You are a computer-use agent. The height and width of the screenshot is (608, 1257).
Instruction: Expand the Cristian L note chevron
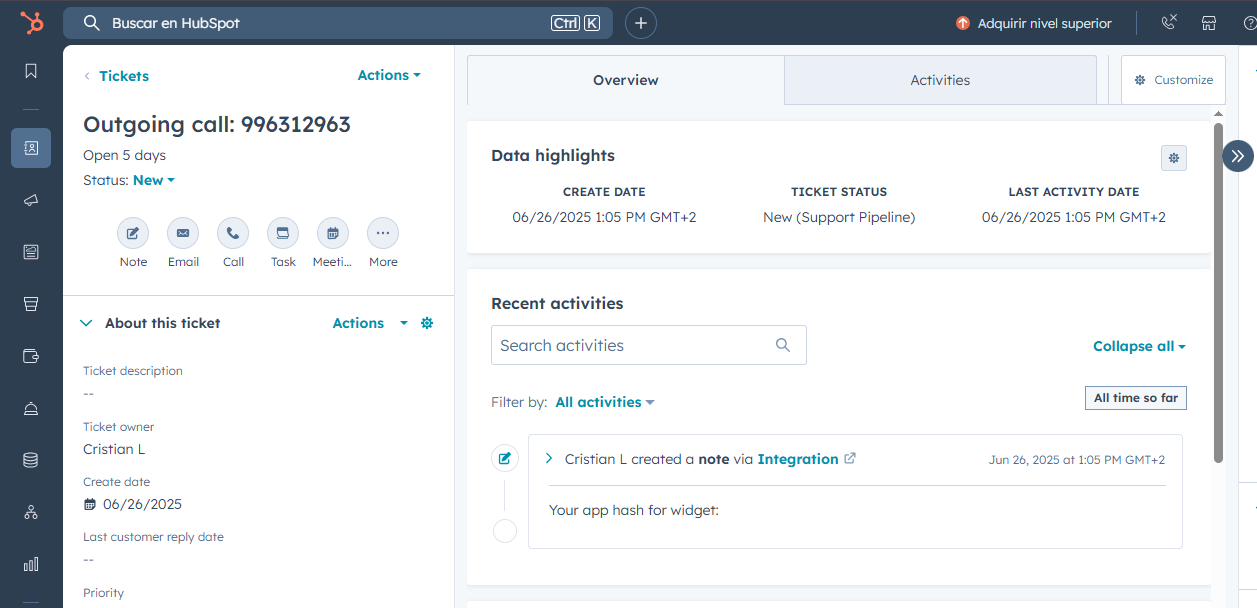point(549,459)
